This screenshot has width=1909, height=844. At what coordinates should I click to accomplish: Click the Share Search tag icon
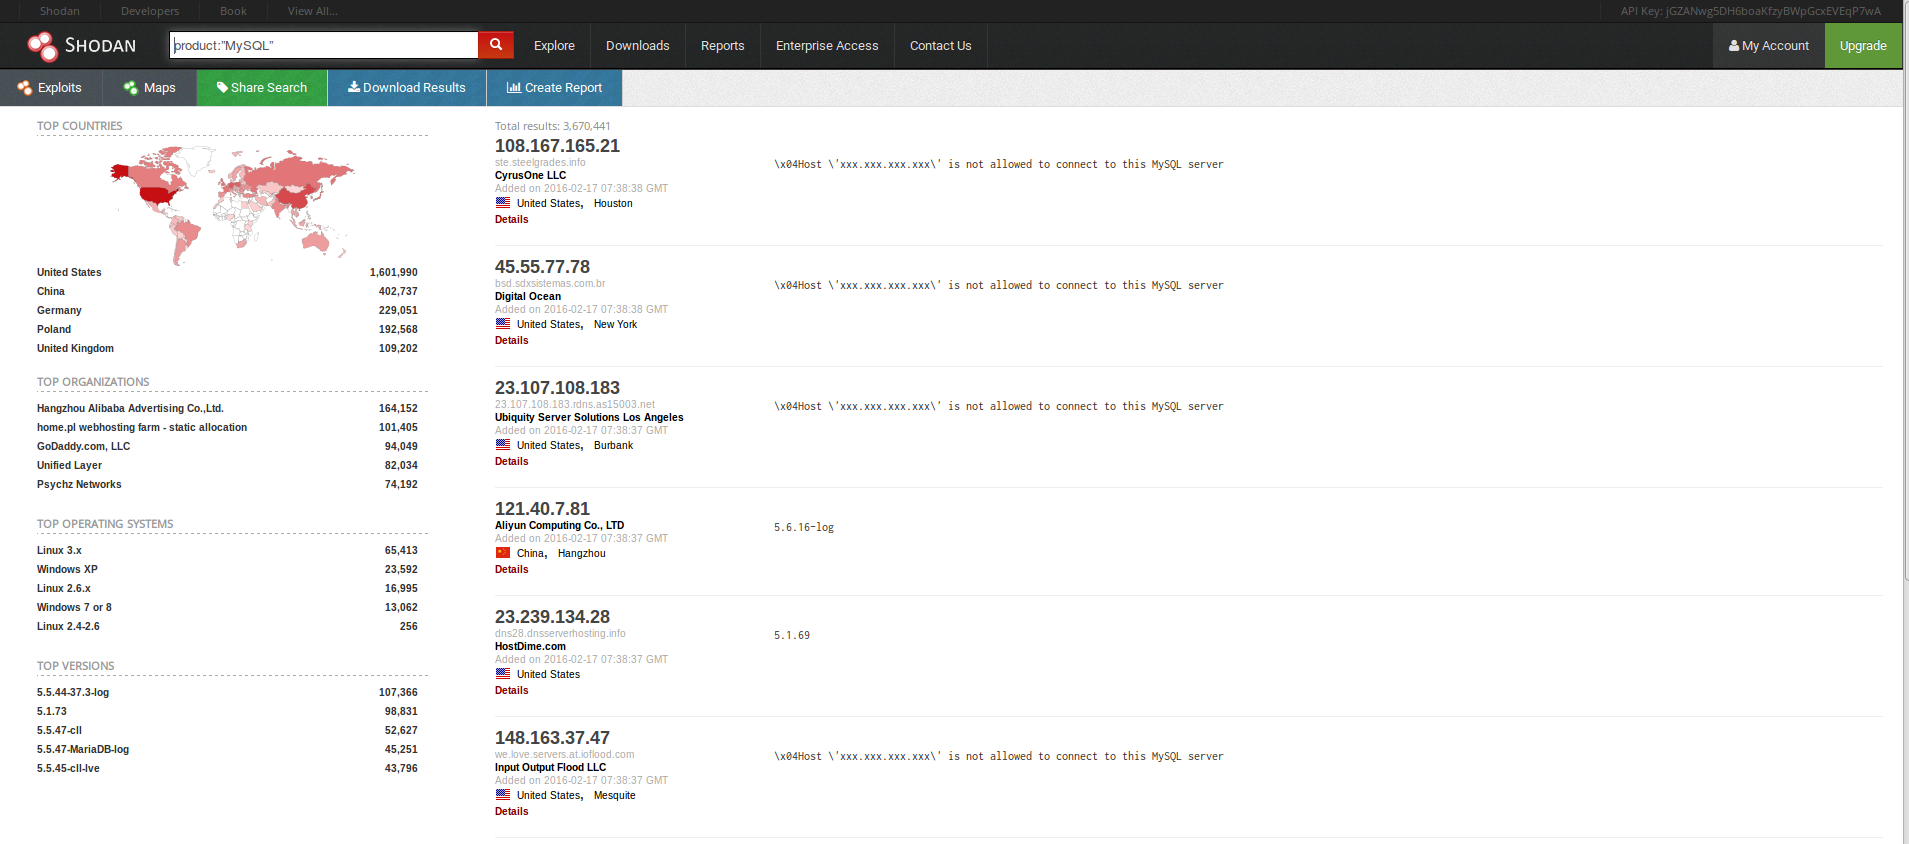click(222, 88)
